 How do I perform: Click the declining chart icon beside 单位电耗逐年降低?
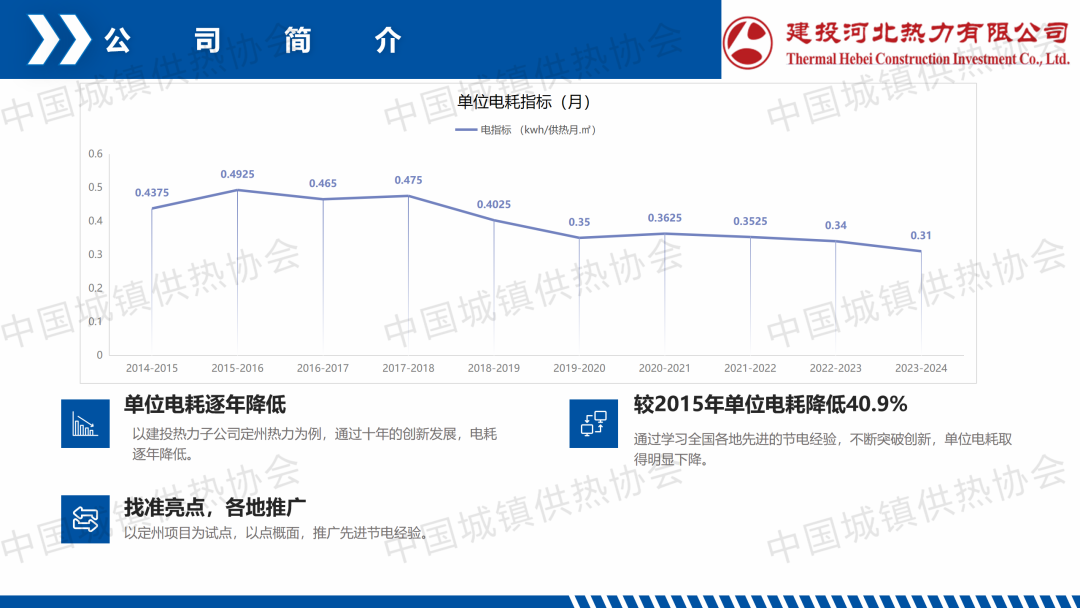click(x=85, y=423)
